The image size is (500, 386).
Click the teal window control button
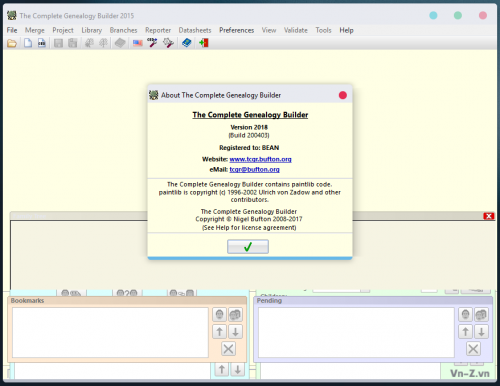(x=433, y=15)
